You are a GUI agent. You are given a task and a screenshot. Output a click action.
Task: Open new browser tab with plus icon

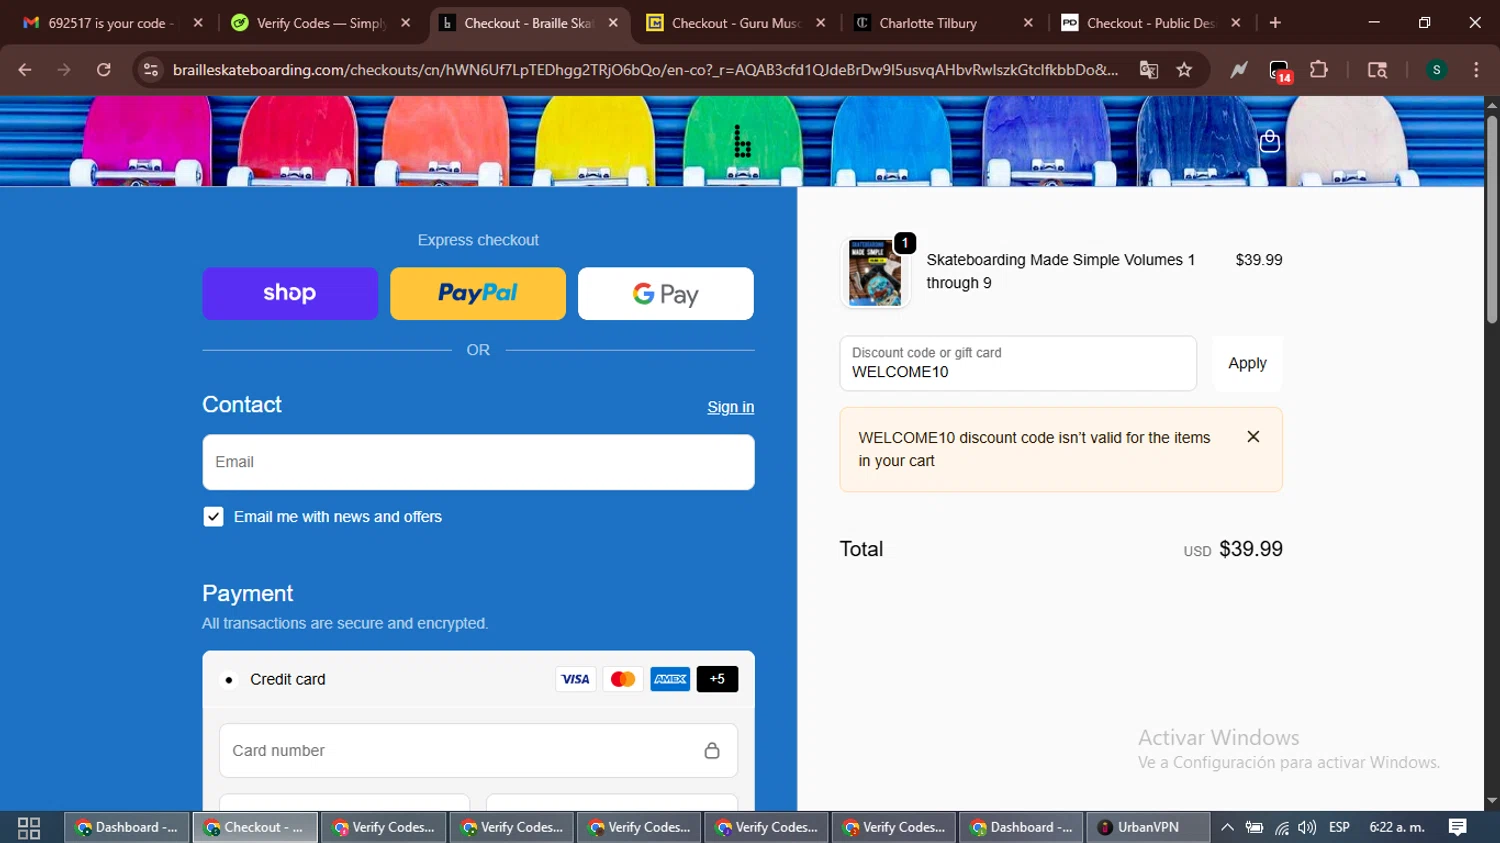pos(1275,23)
